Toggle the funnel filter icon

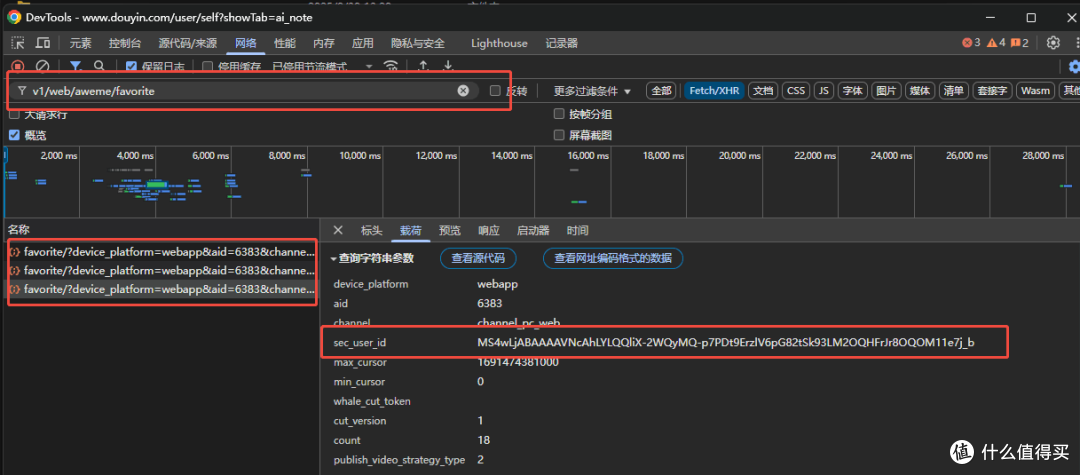[x=76, y=66]
